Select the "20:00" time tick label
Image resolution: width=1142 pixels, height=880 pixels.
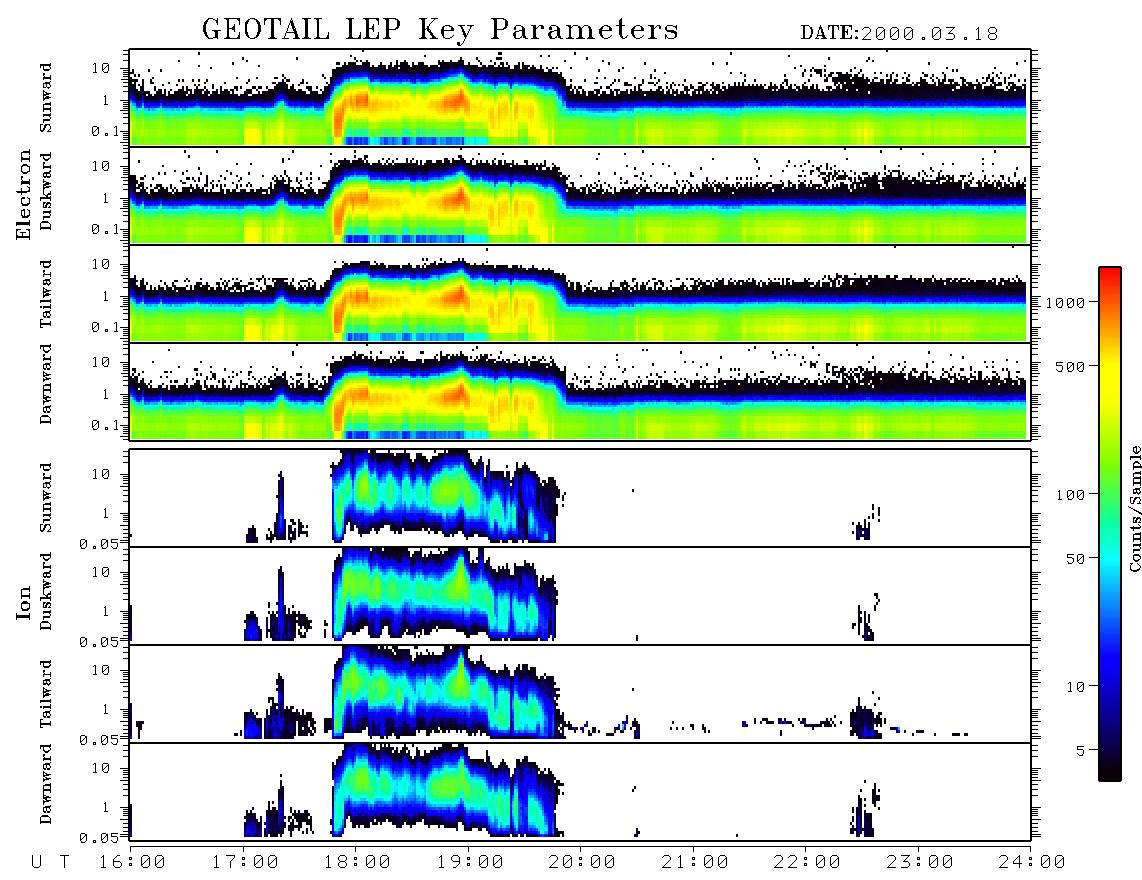pos(583,862)
